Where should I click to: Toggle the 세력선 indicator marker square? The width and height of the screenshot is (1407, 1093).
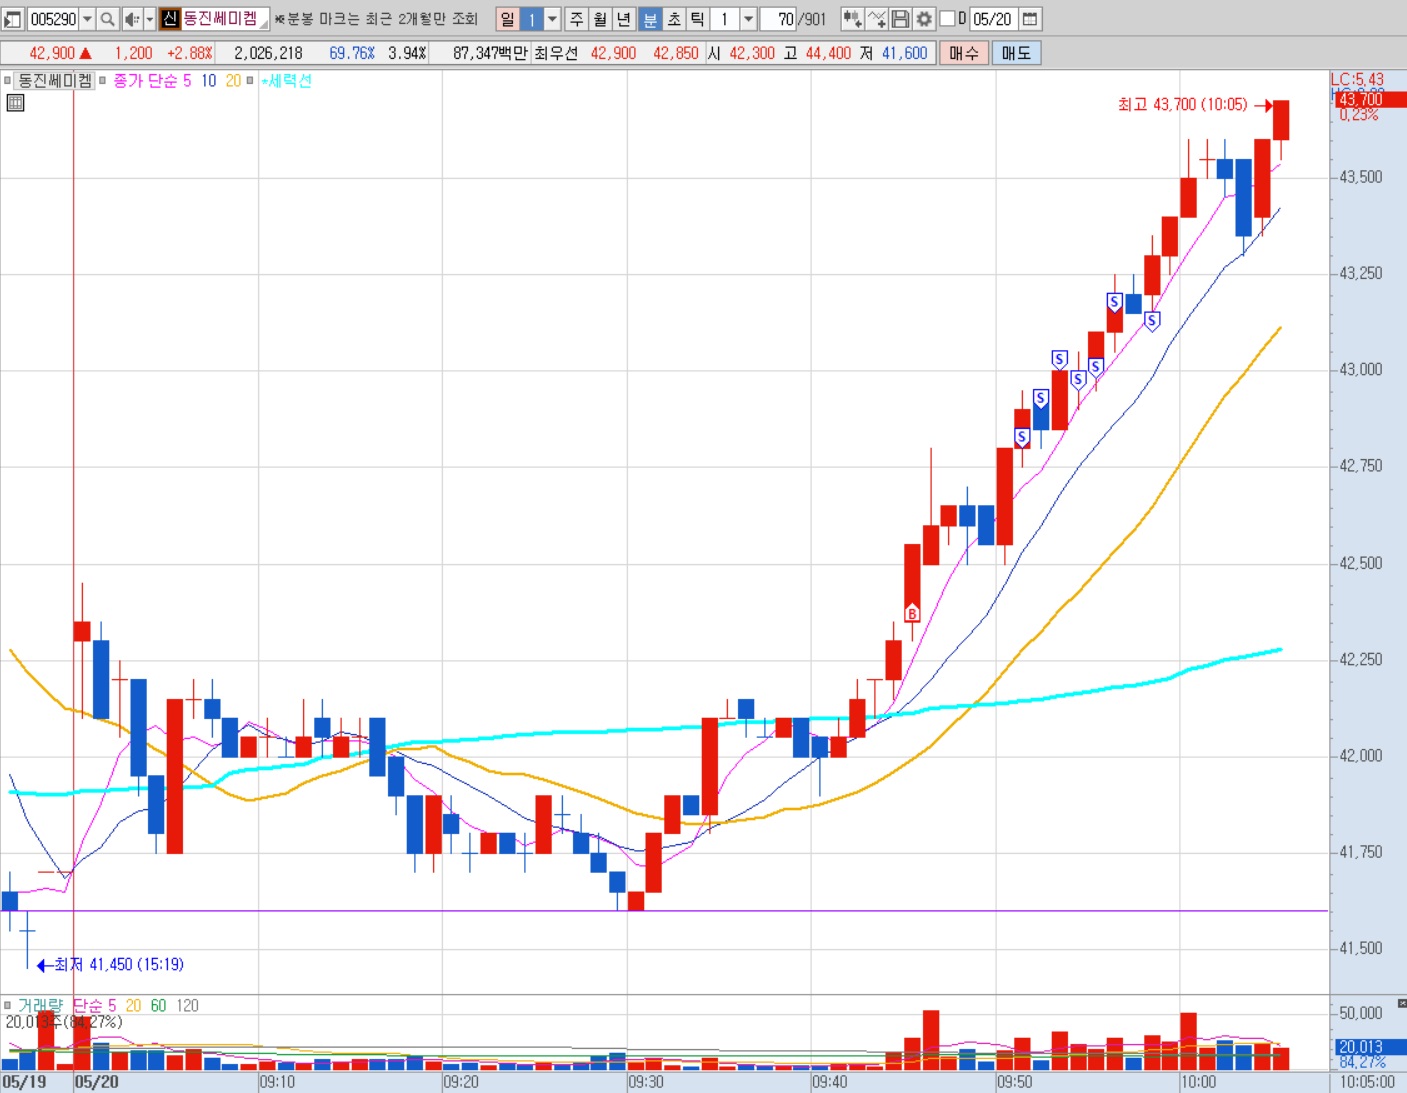tap(250, 81)
